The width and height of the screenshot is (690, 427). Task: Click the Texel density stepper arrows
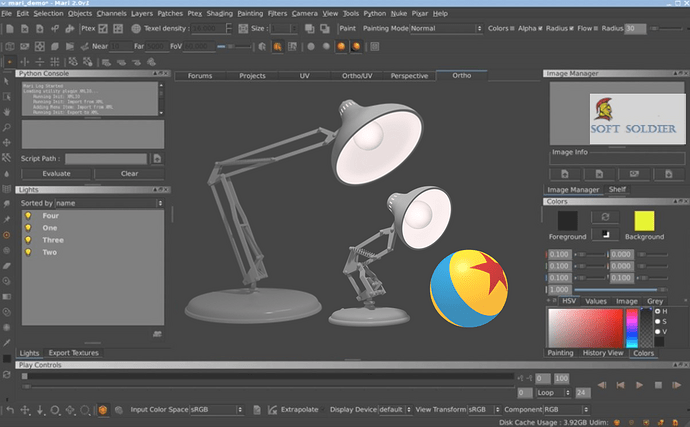[228, 29]
